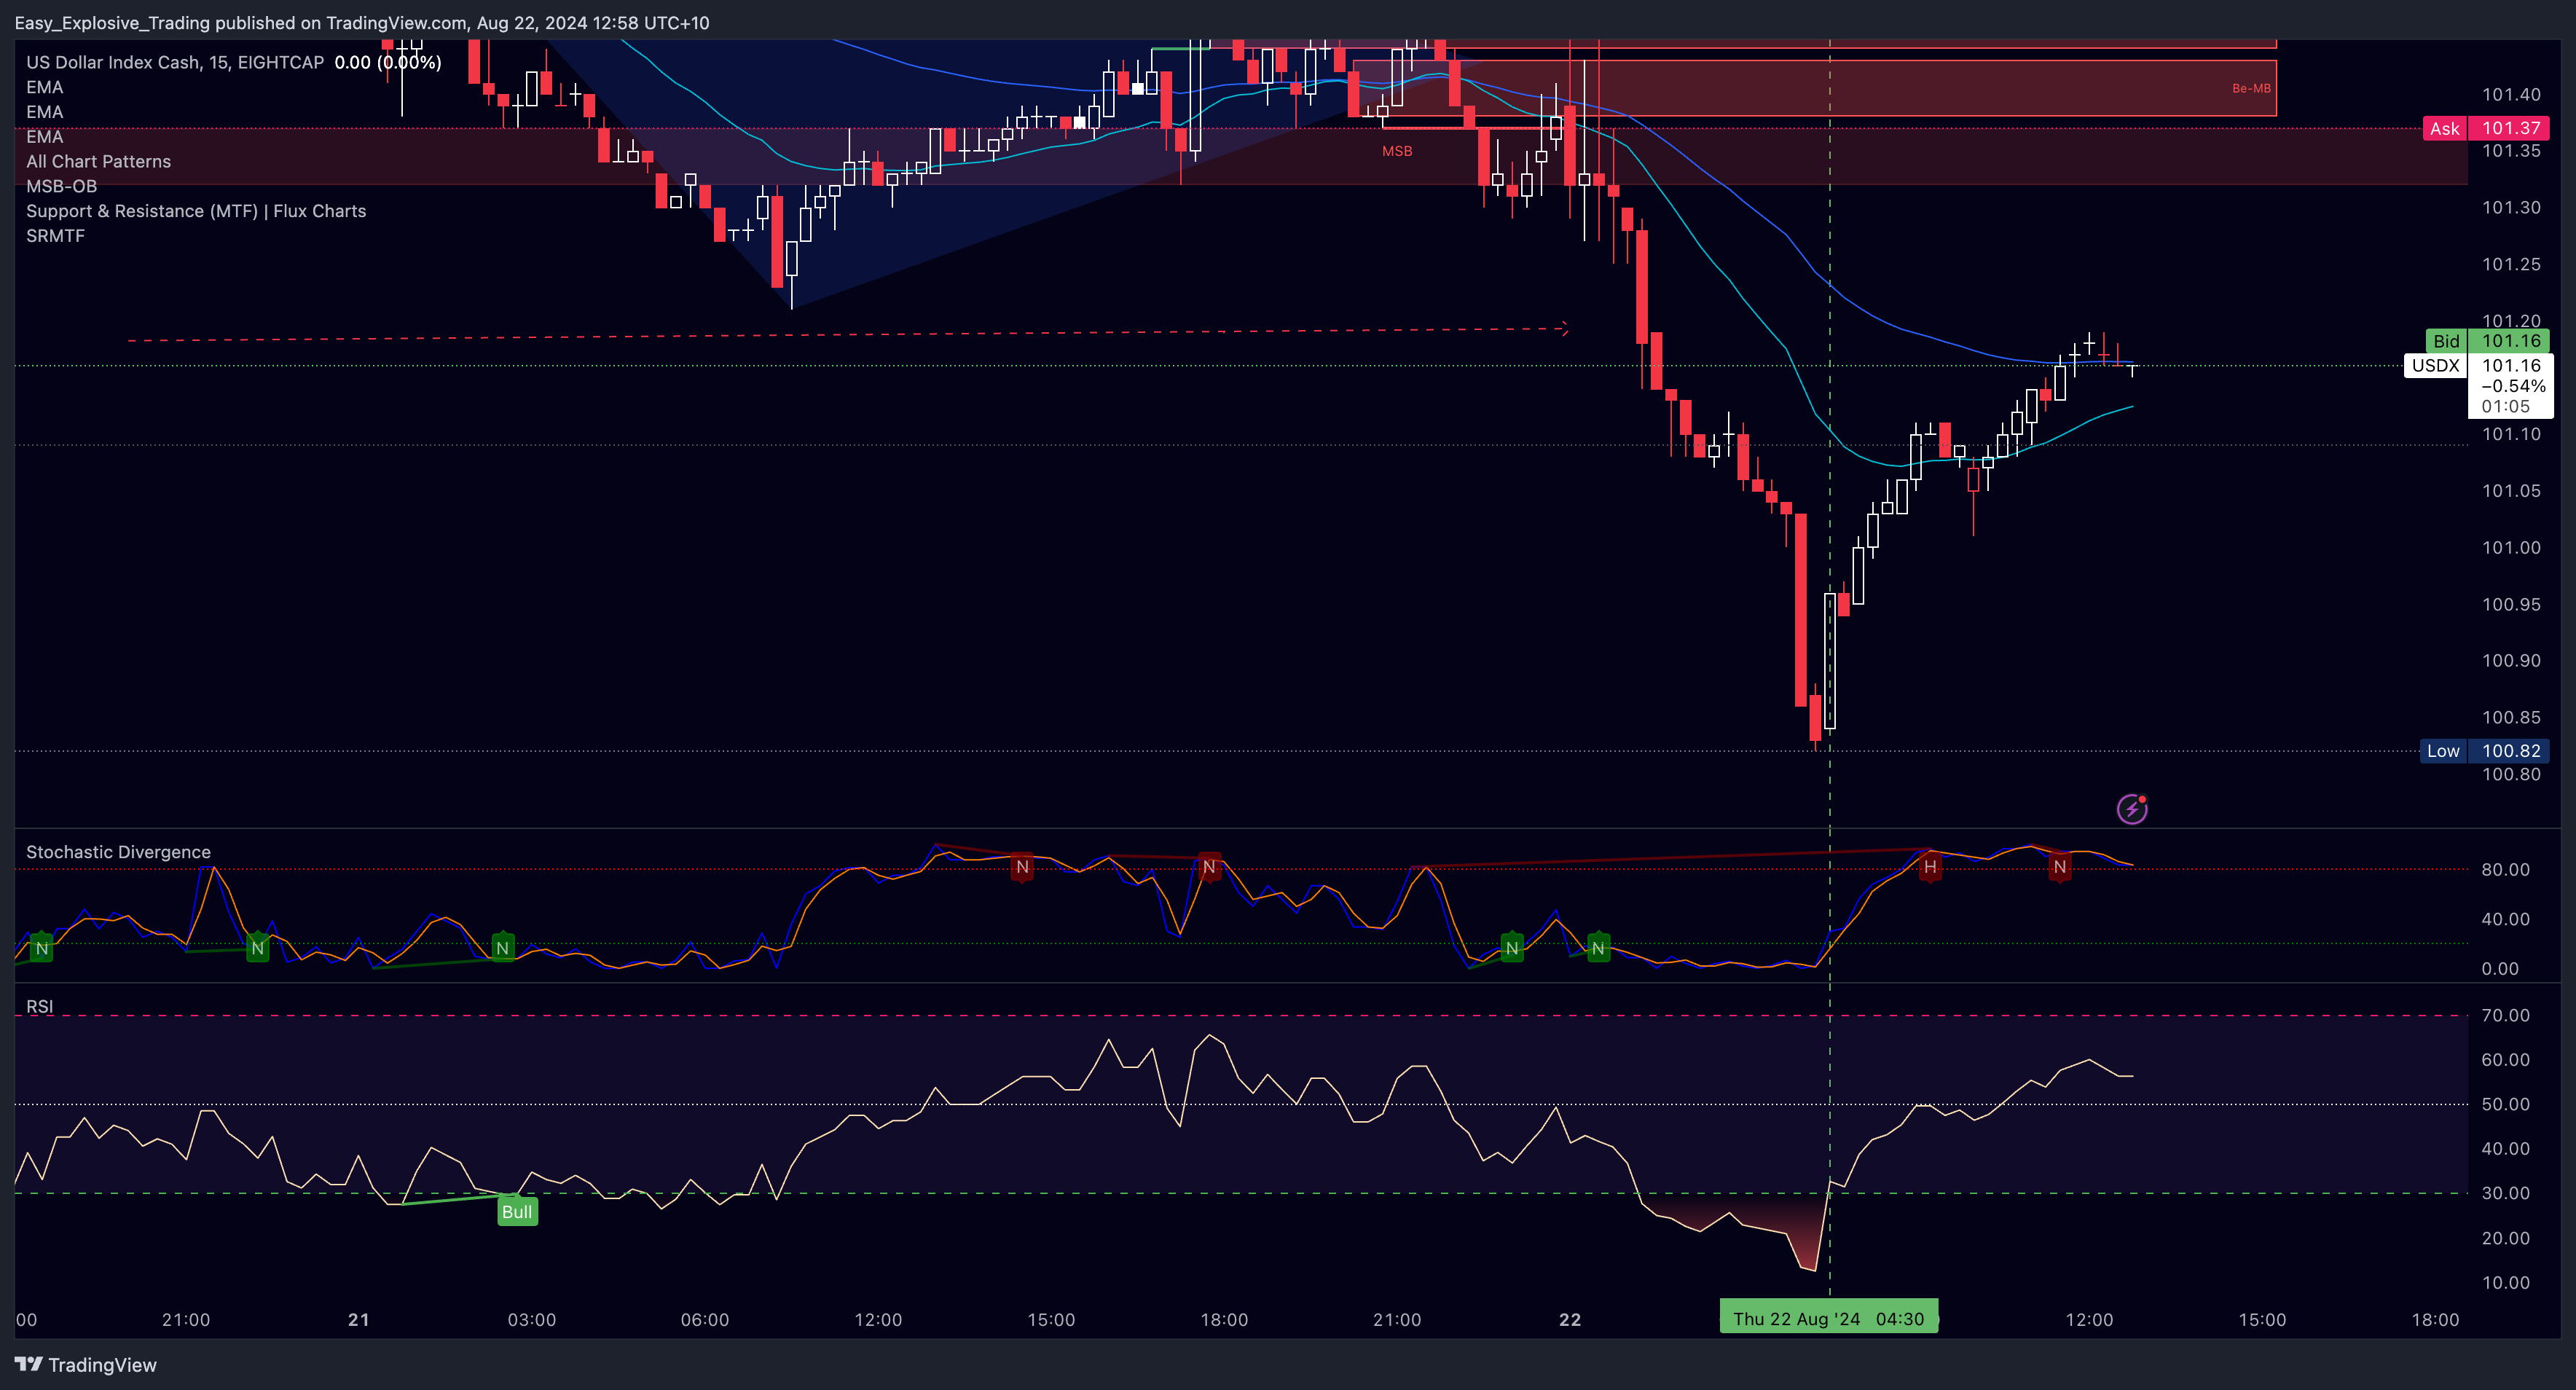Click the 101.30 price axis value

click(2511, 208)
